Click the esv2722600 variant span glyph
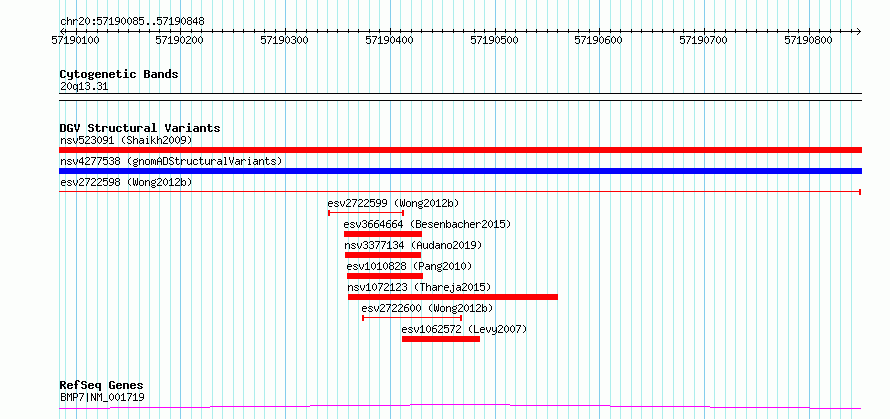The width and height of the screenshot is (890, 419). click(x=412, y=318)
